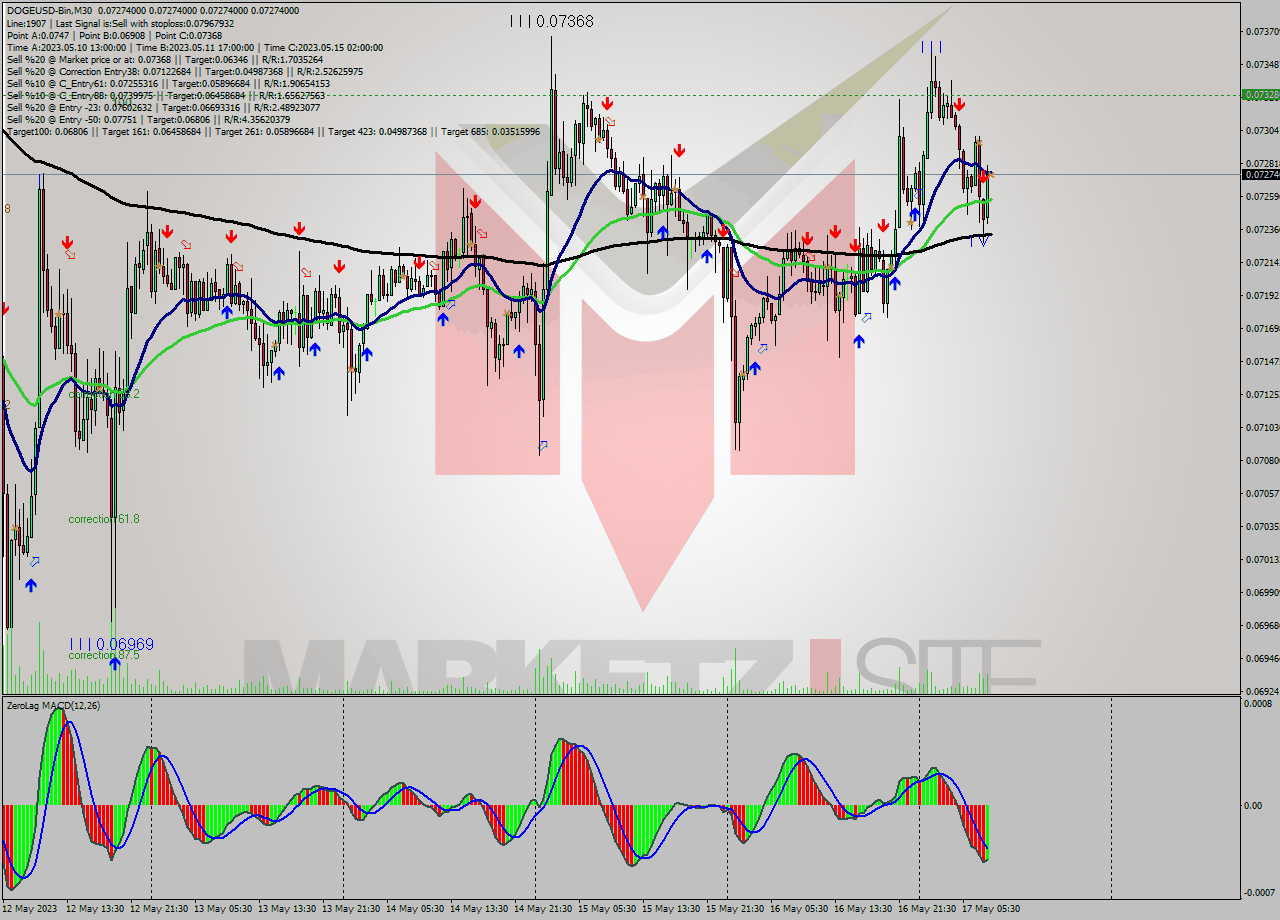Select the 'correction 87.5' level label
Screen dimensions: 1280x920
click(x=104, y=655)
